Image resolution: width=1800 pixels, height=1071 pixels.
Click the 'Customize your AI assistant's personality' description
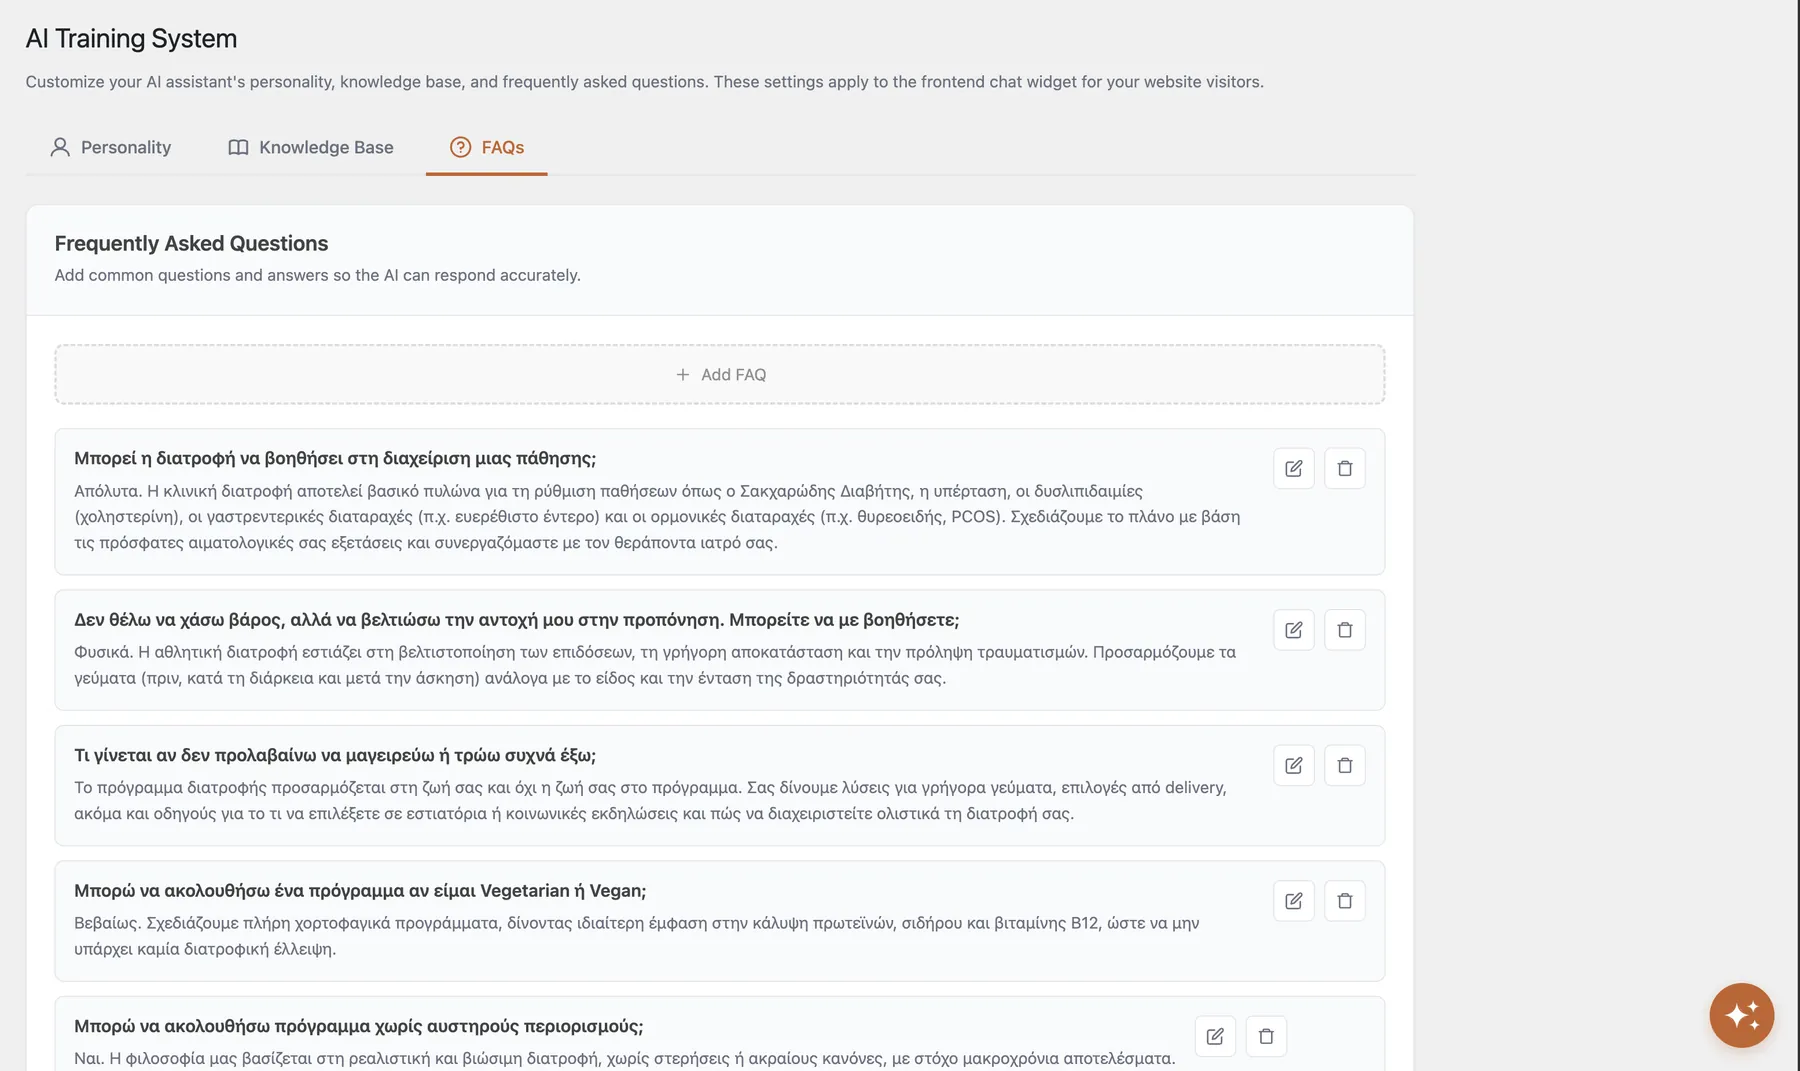645,82
